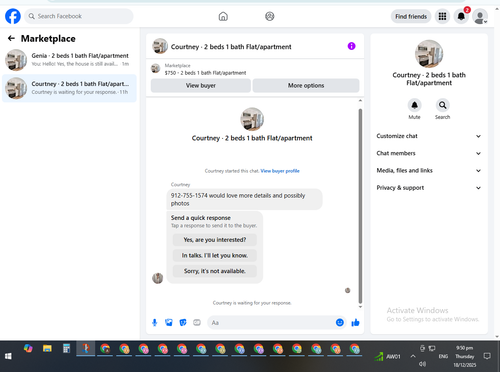Choose a sticker icon
500x372 pixels.
click(x=183, y=322)
